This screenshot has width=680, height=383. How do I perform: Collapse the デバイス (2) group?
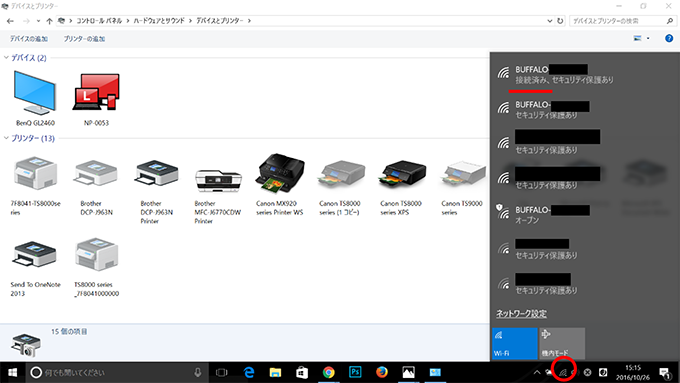6,57
